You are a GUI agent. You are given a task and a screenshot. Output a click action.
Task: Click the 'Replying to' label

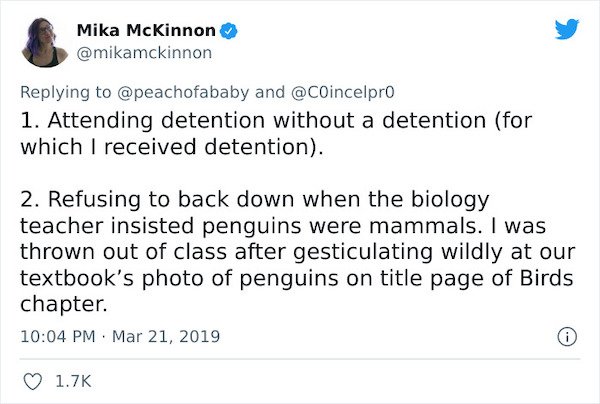pyautogui.click(x=66, y=92)
